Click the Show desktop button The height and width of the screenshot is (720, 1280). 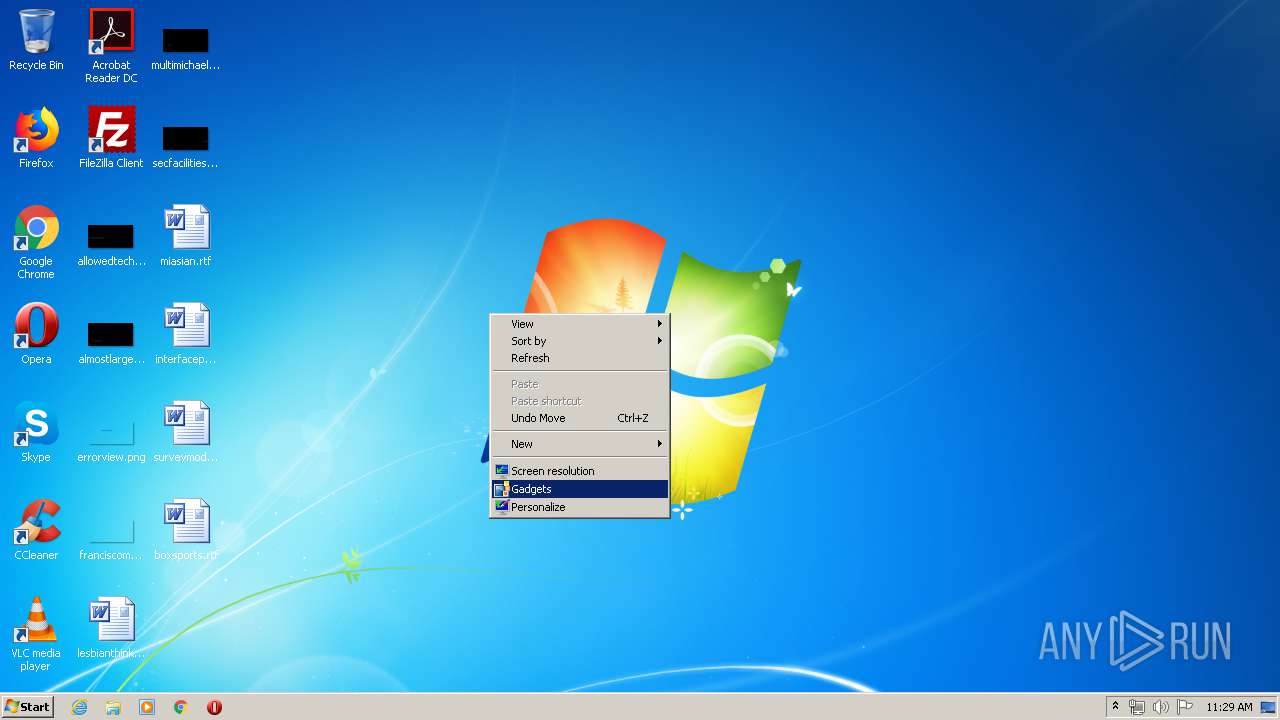[1269, 707]
